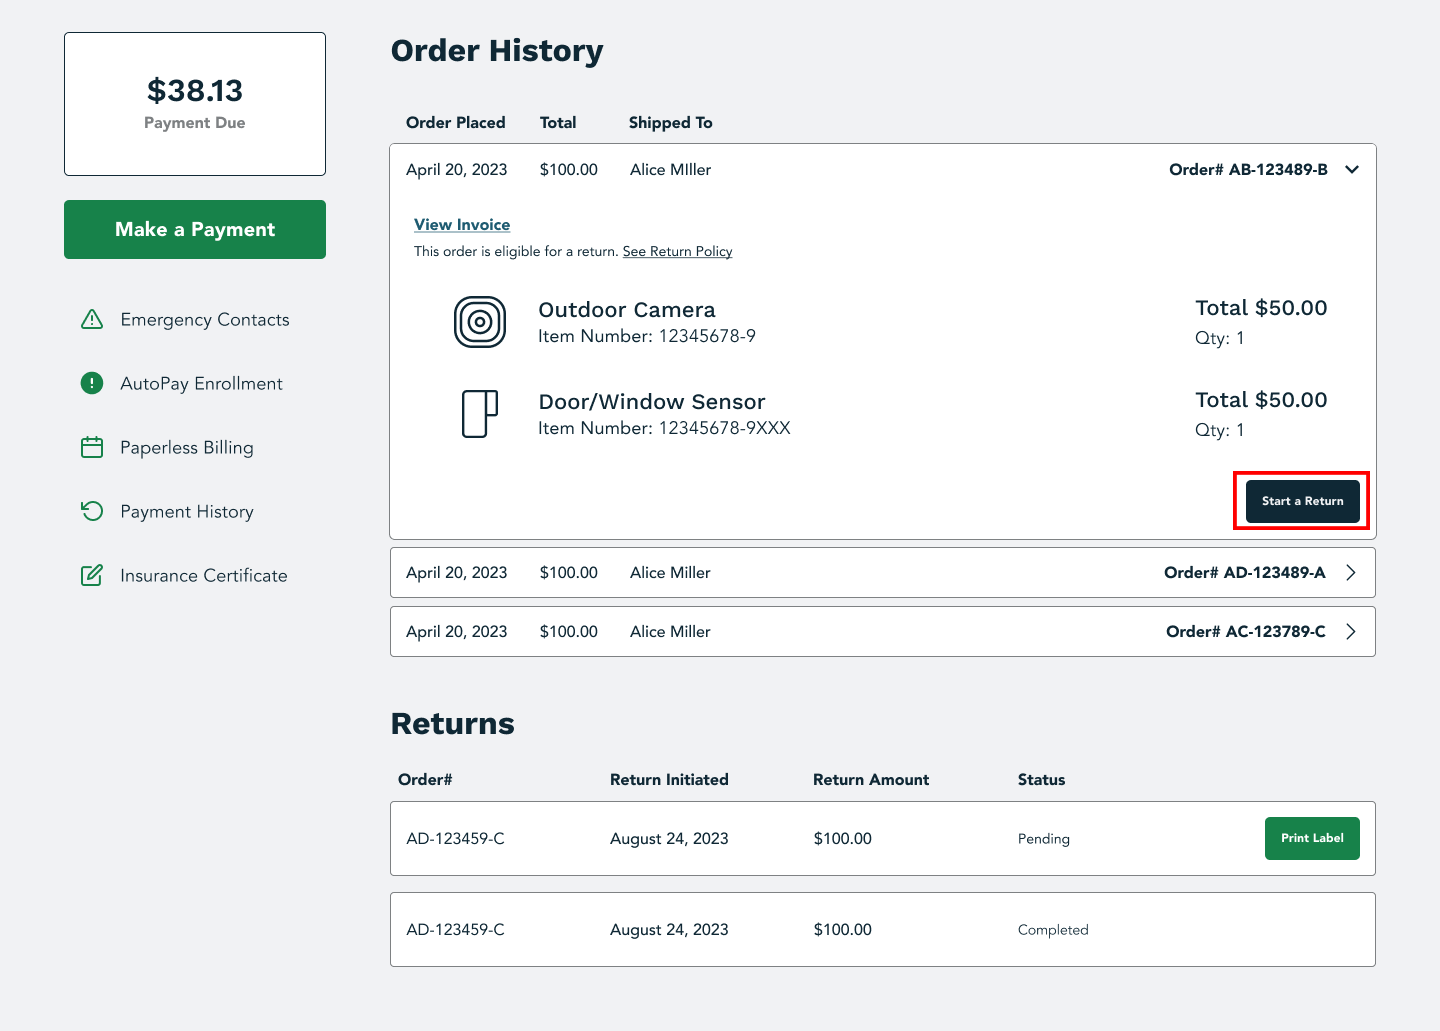Click the Alice MIller name in the expanded order
Screen dimensions: 1440x1031
point(670,170)
